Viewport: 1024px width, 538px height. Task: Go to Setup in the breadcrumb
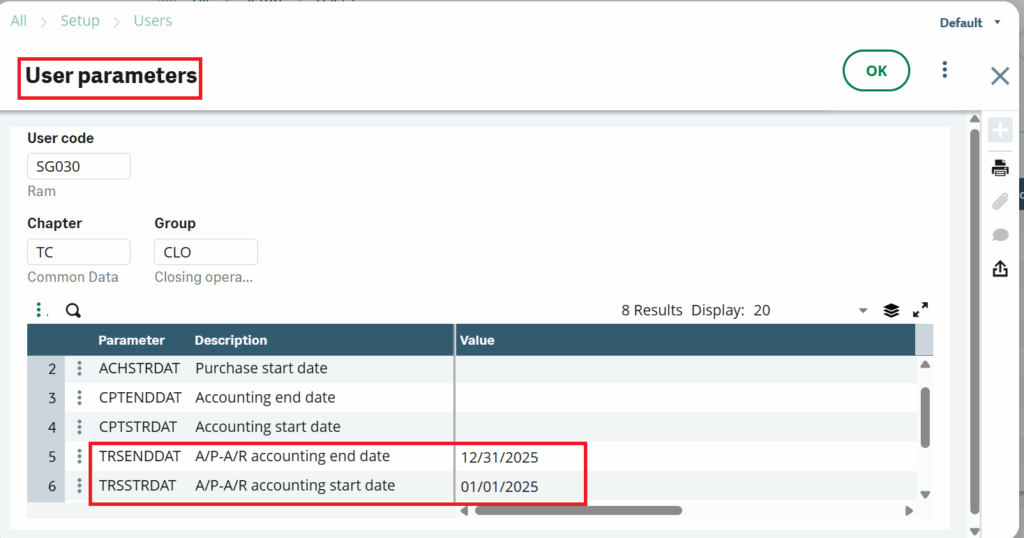80,20
